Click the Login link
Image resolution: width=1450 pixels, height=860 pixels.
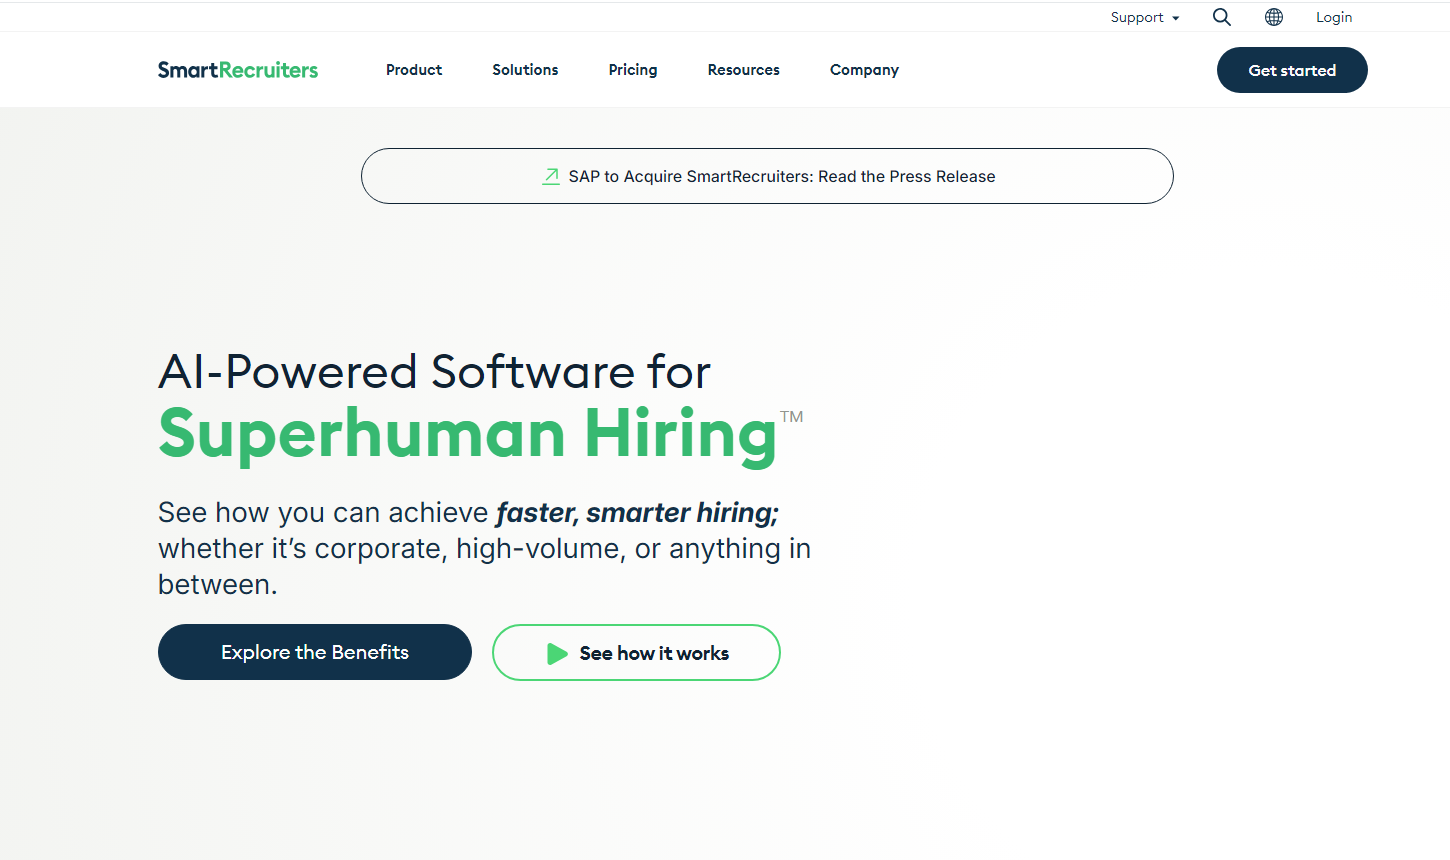[1333, 17]
